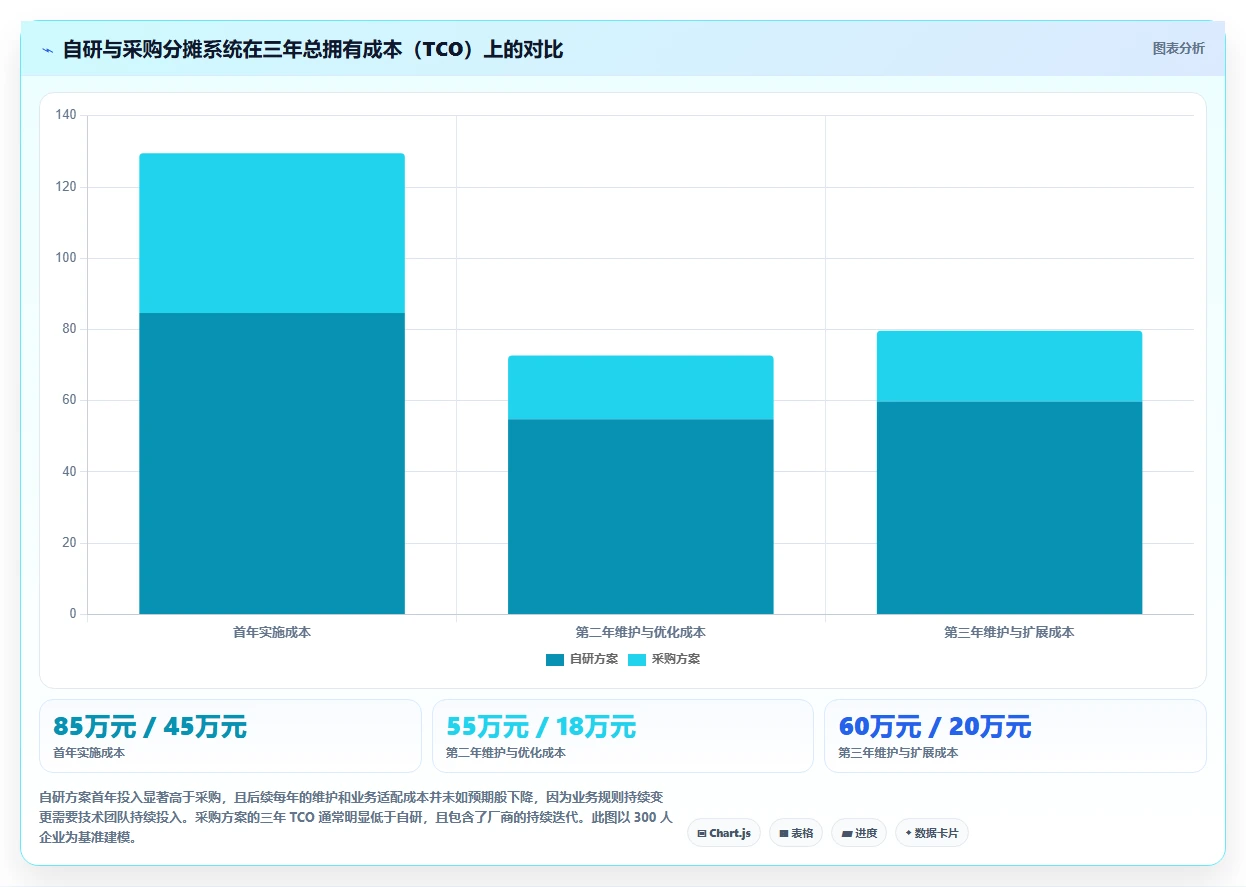Image resolution: width=1246 pixels, height=887 pixels.
Task: Select the Chart.js tag chip
Action: pos(724,833)
